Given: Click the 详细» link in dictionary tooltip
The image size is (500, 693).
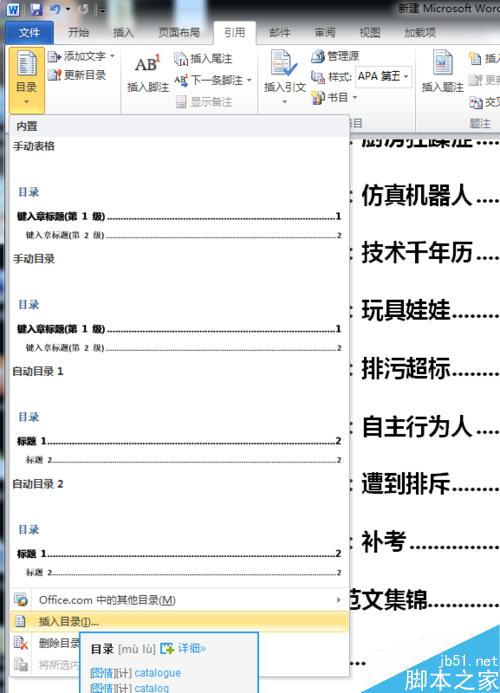Looking at the screenshot, I should [191, 648].
